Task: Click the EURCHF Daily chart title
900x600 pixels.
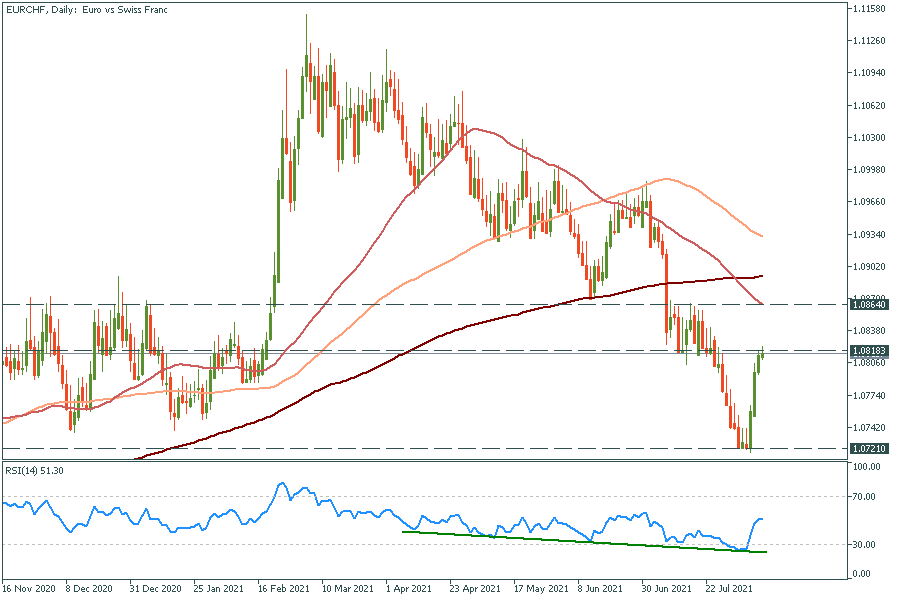Action: point(86,9)
